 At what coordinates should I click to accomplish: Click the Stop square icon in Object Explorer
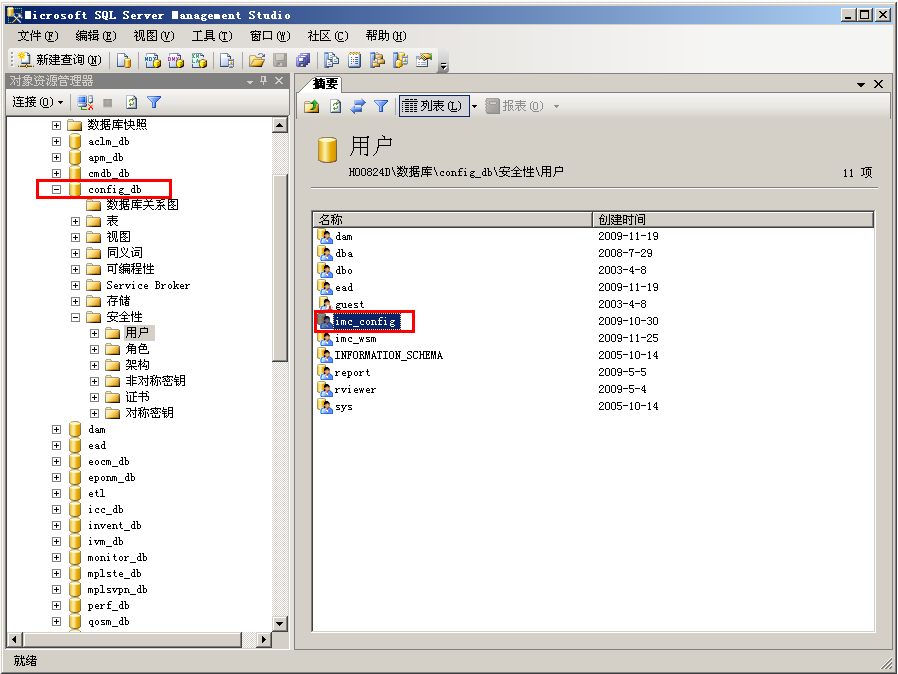pyautogui.click(x=108, y=103)
